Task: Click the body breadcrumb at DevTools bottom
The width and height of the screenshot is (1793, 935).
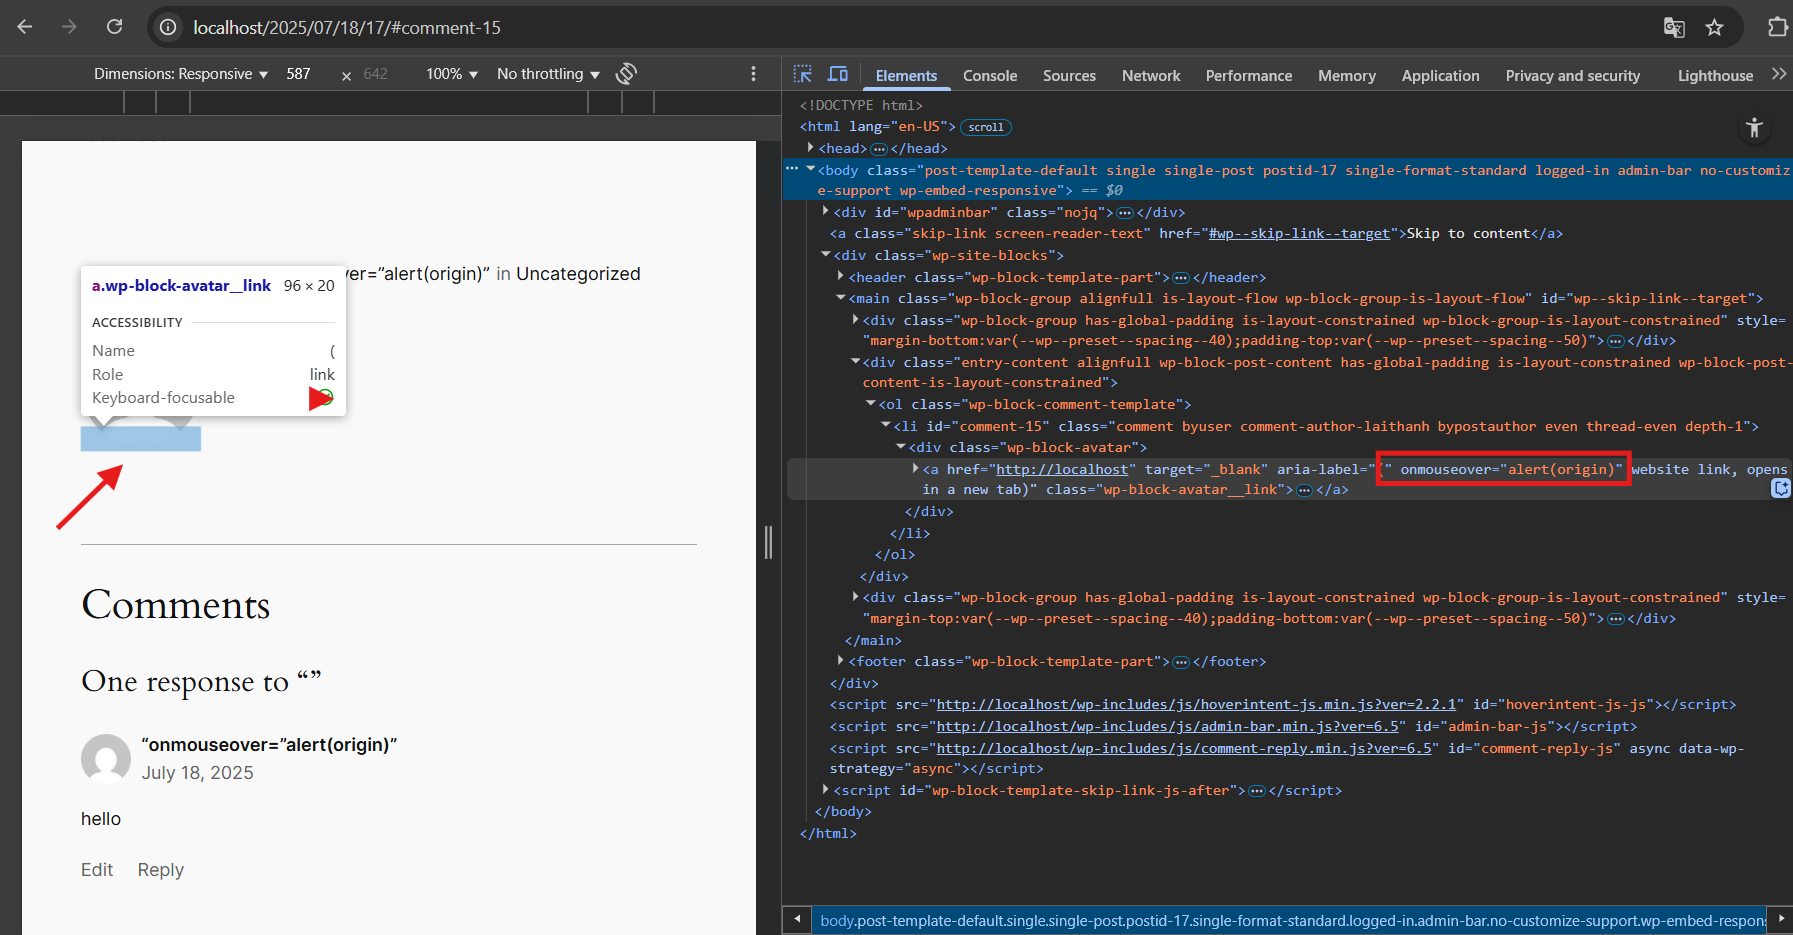Action: pos(1292,921)
